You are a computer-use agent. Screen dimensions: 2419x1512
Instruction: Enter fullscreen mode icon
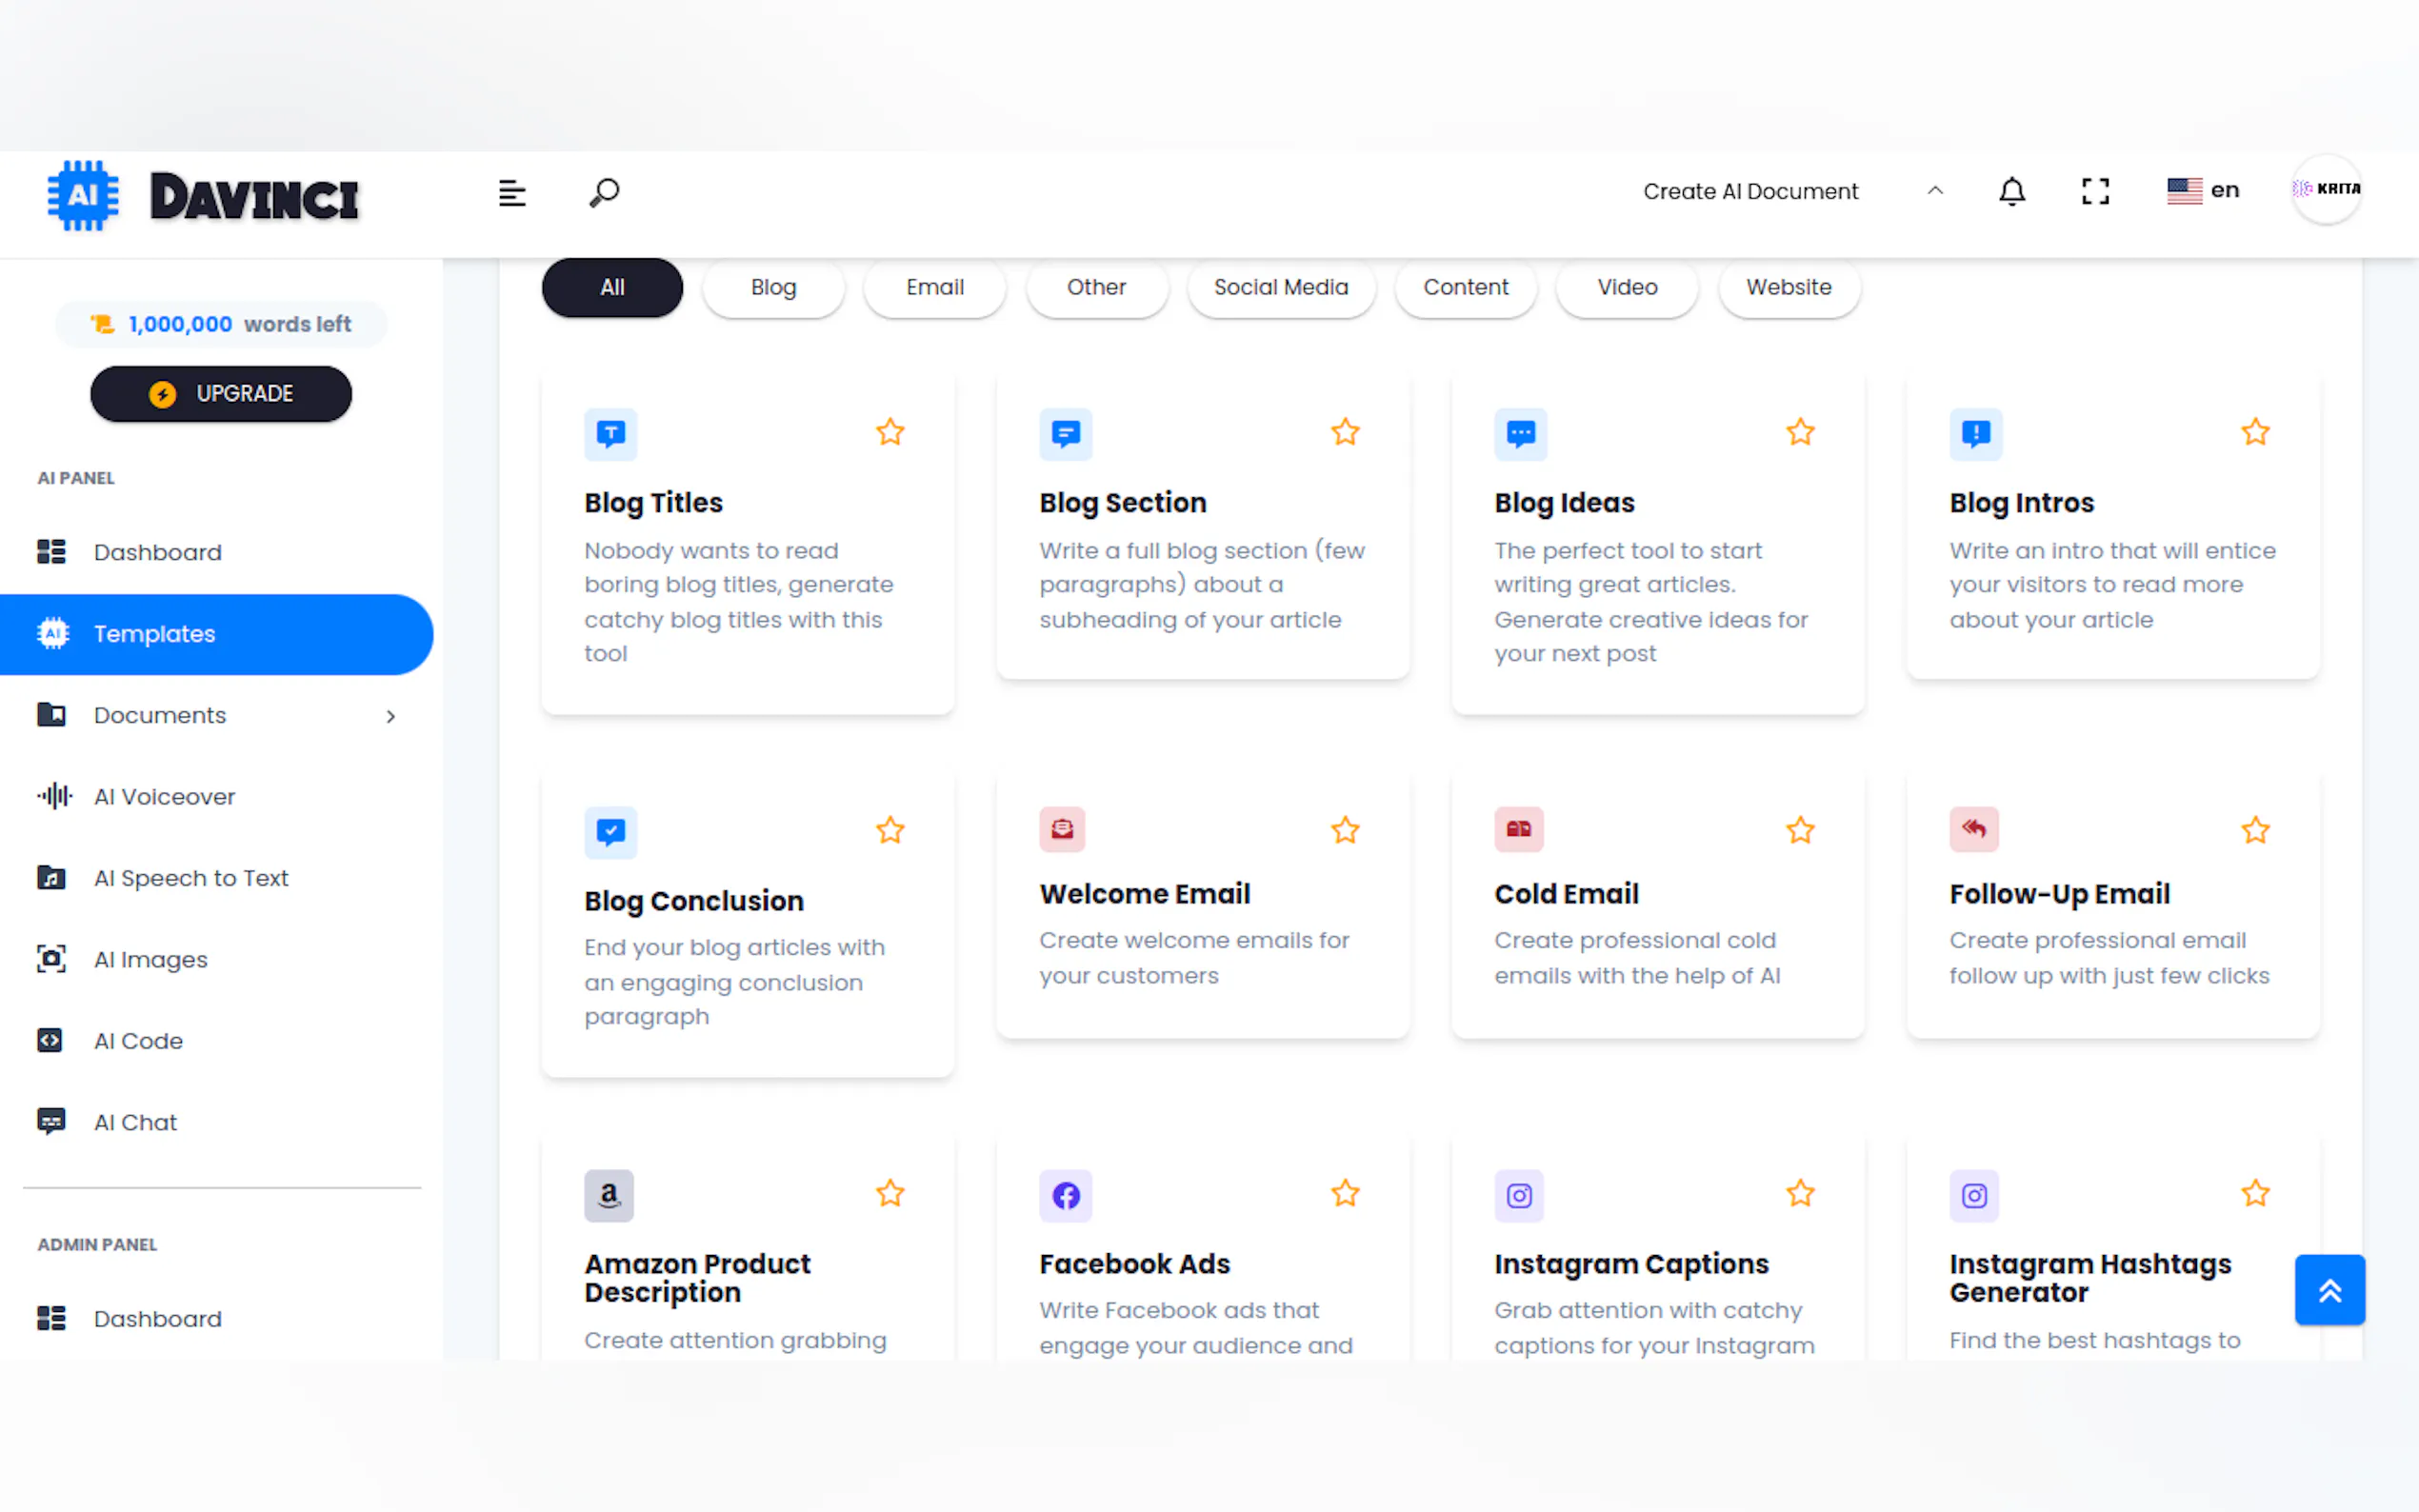[x=2095, y=191]
